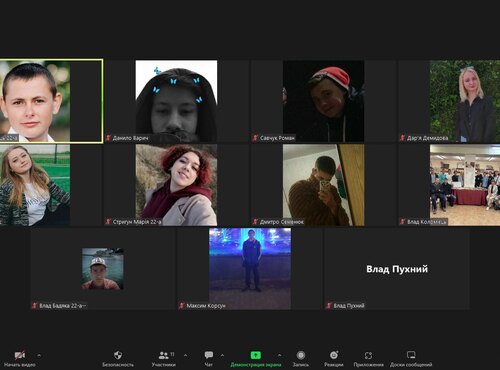The width and height of the screenshot is (500, 370).
Task: Click muted mic icon of Дар'я Демидова
Action: 403,138
